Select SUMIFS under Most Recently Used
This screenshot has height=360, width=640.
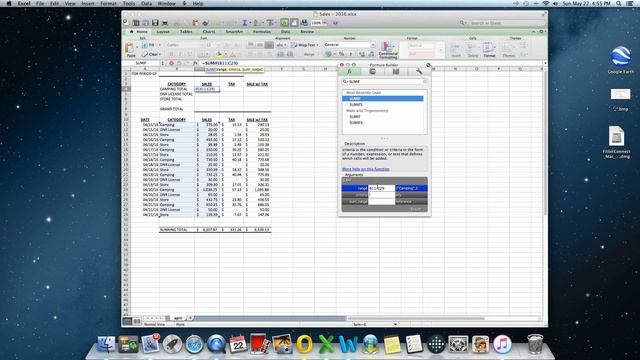coord(382,104)
